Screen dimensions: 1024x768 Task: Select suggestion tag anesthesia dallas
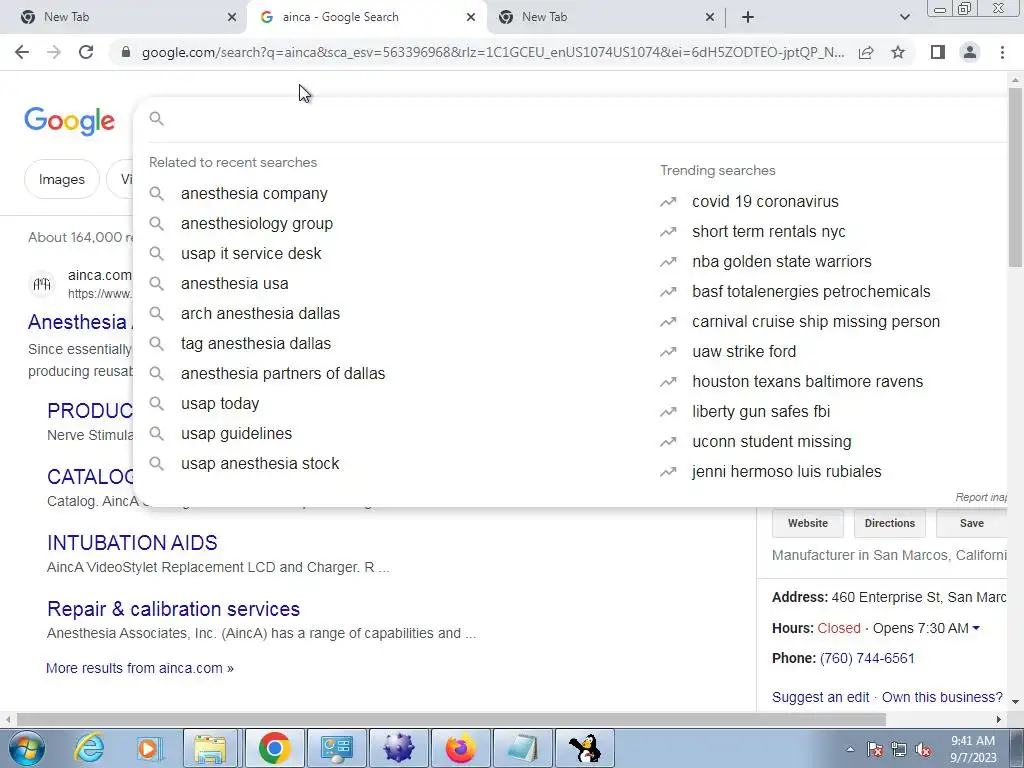(x=256, y=344)
